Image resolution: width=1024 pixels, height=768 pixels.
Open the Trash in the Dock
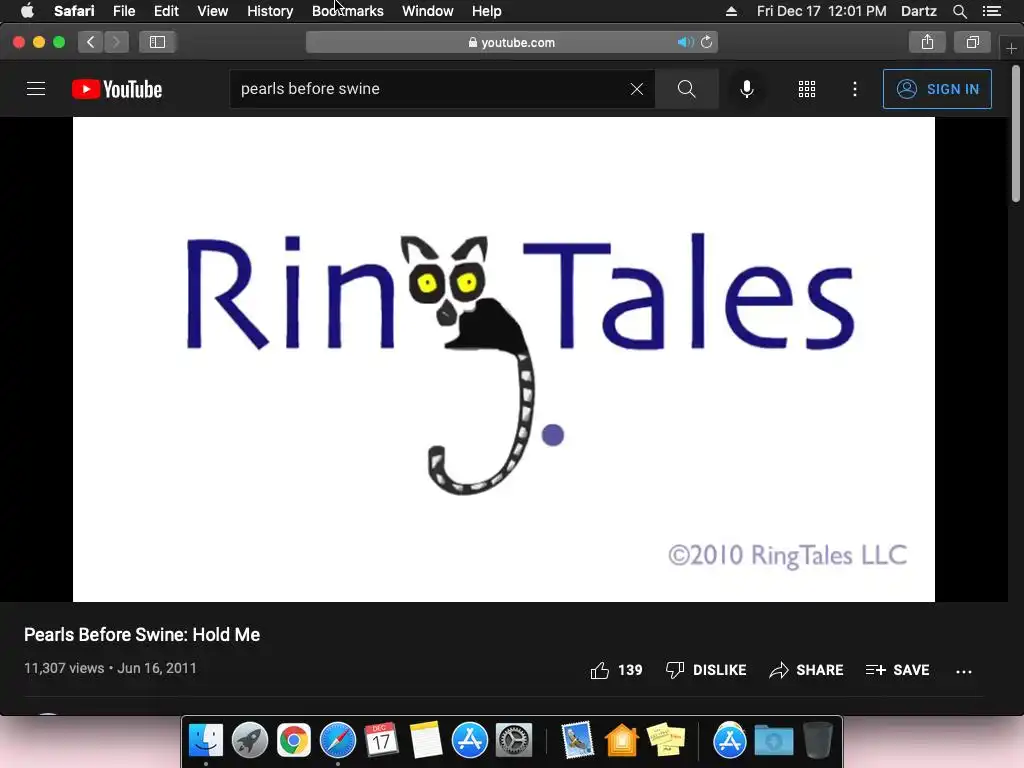[817, 741]
